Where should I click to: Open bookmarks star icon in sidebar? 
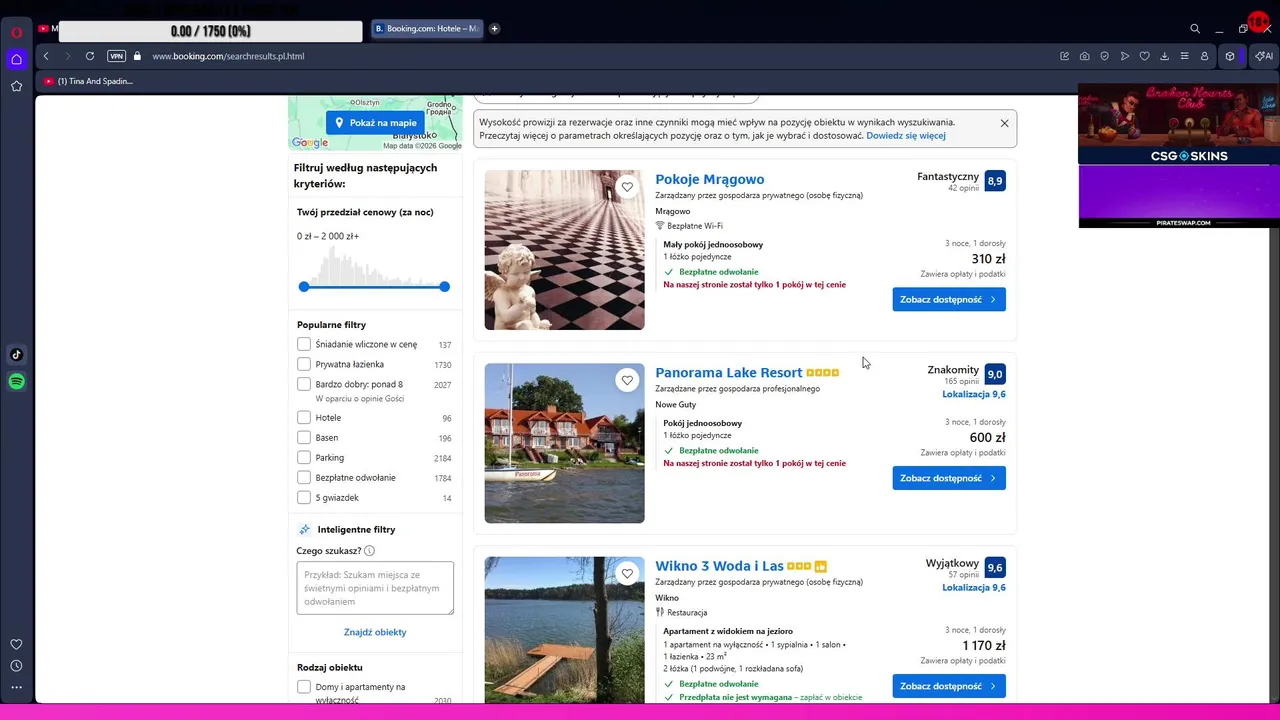pos(16,86)
